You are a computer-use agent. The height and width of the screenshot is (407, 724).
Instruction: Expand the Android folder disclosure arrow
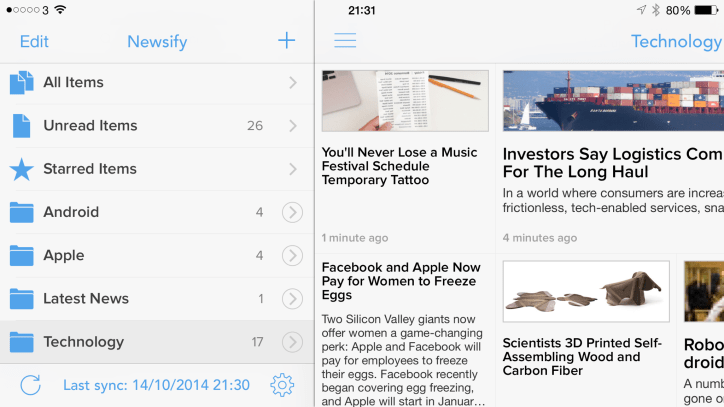pyautogui.click(x=292, y=212)
